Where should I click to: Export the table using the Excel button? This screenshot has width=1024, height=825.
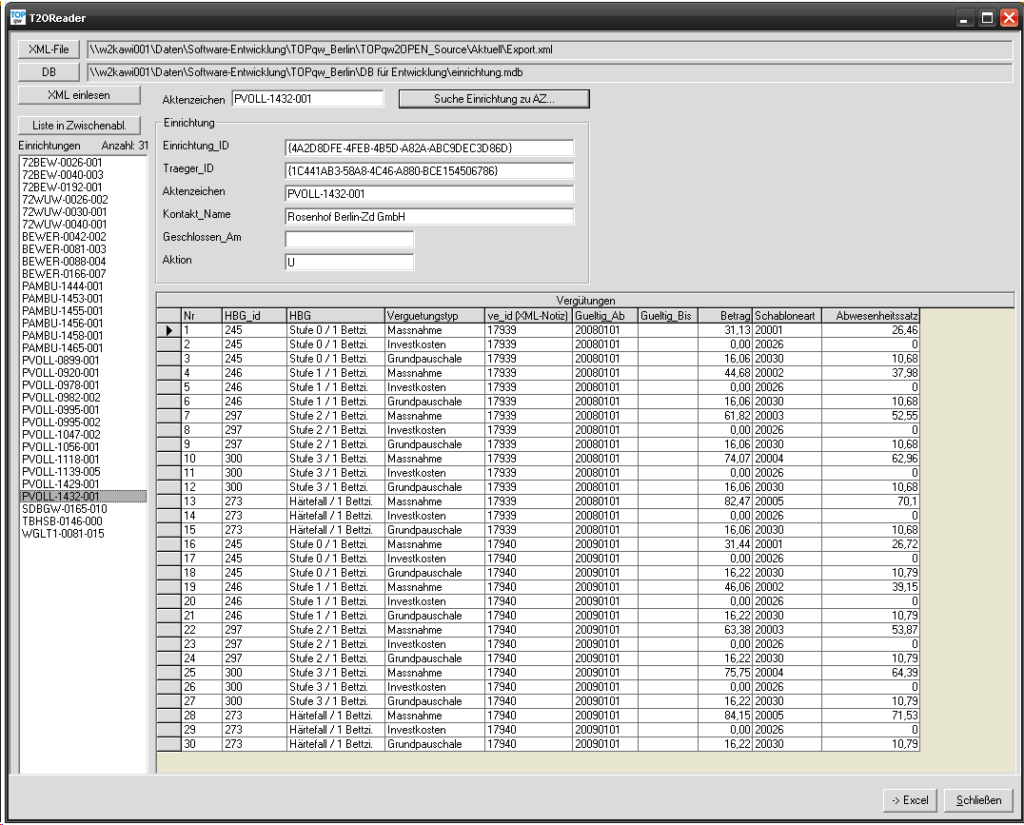click(906, 800)
